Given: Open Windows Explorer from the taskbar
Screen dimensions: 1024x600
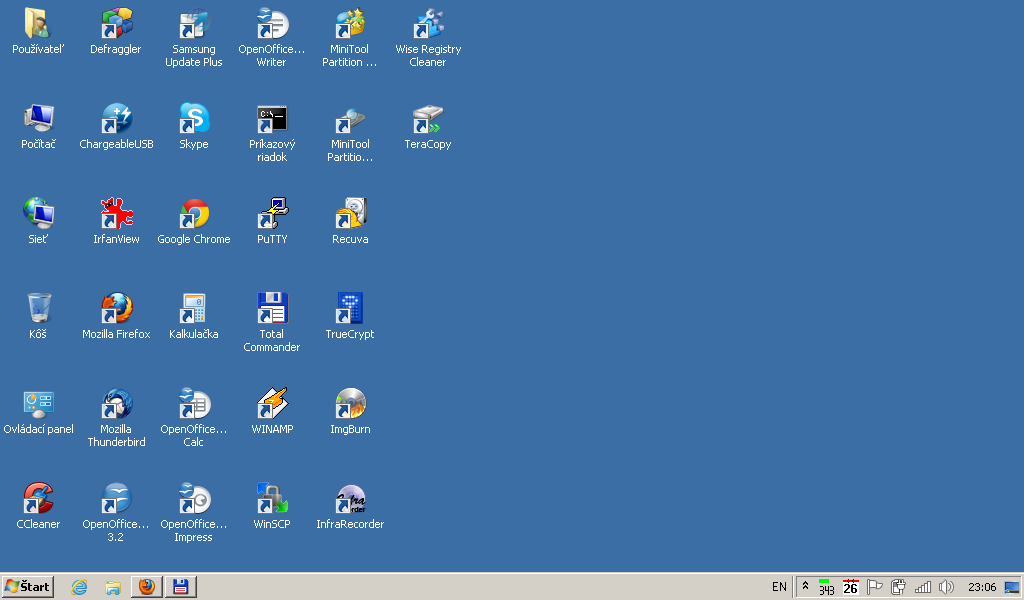Looking at the screenshot, I should coord(113,587).
